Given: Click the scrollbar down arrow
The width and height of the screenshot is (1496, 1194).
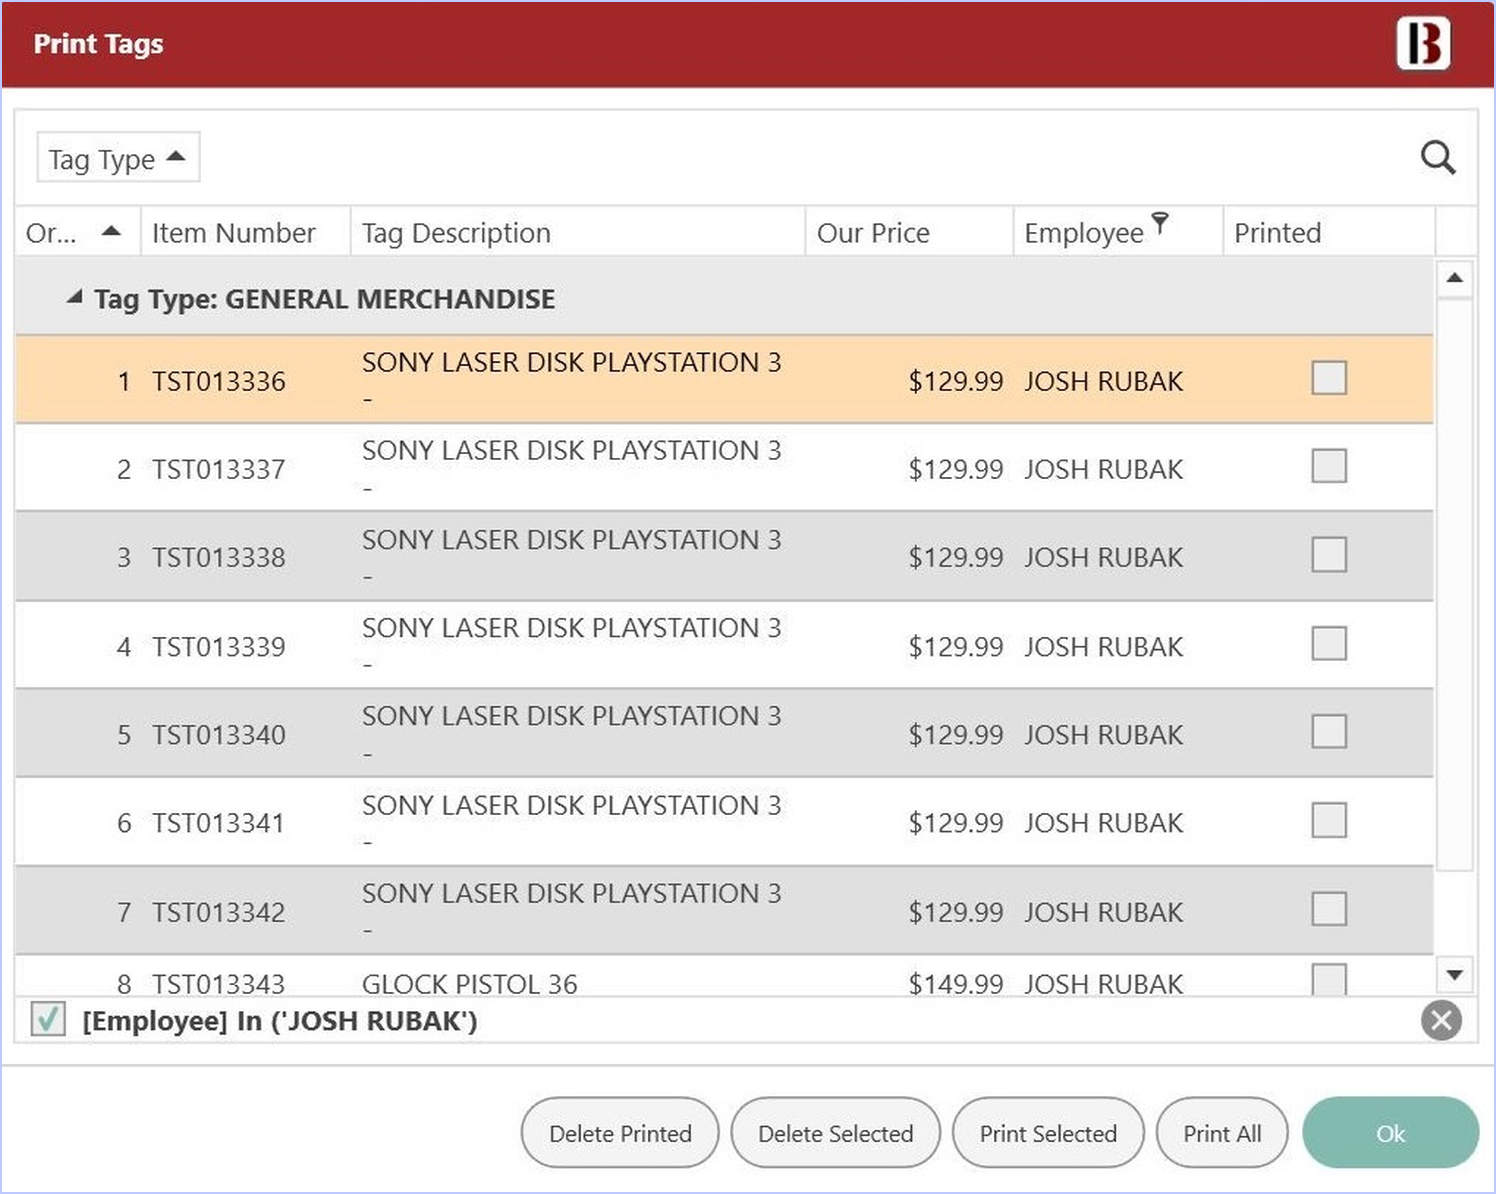Looking at the screenshot, I should pos(1455,974).
